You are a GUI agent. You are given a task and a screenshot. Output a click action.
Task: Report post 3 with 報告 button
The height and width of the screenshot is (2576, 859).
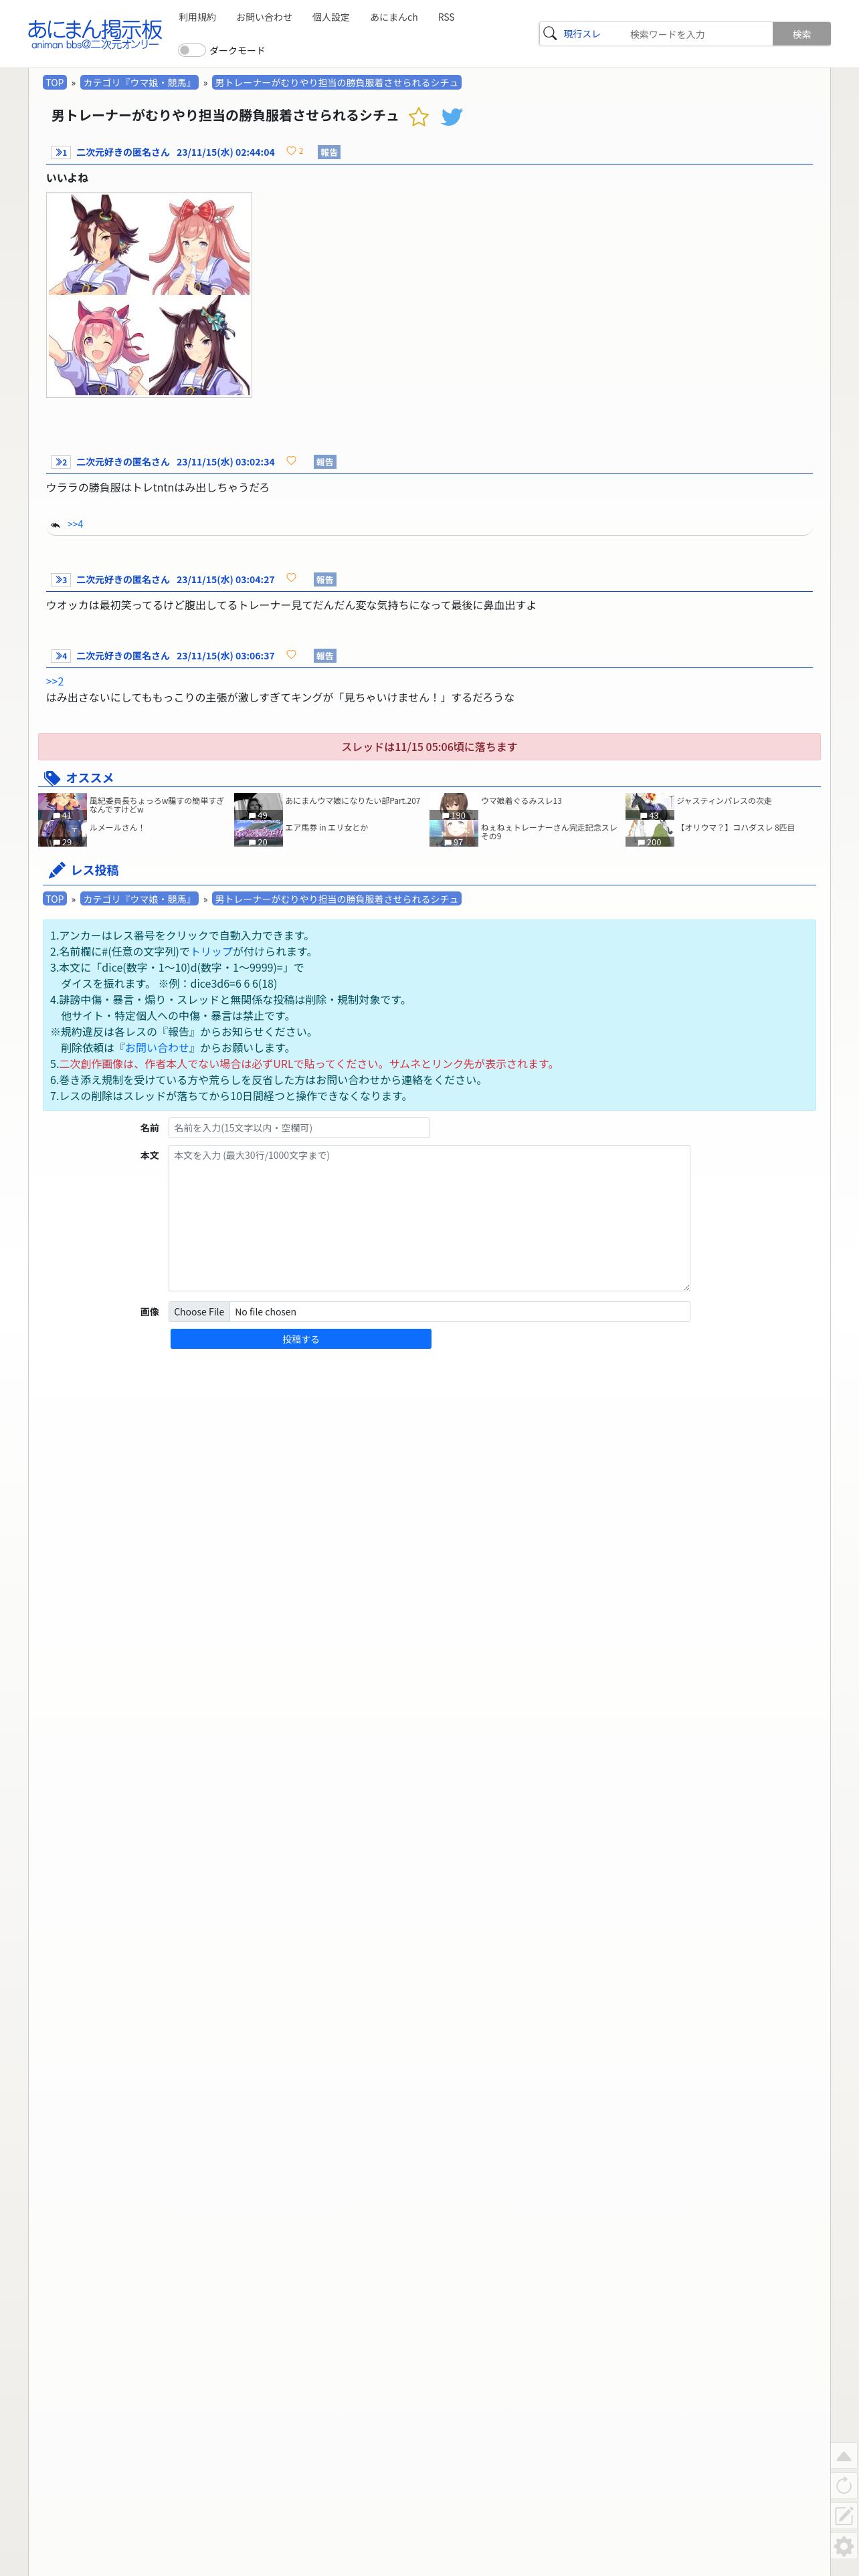click(325, 580)
